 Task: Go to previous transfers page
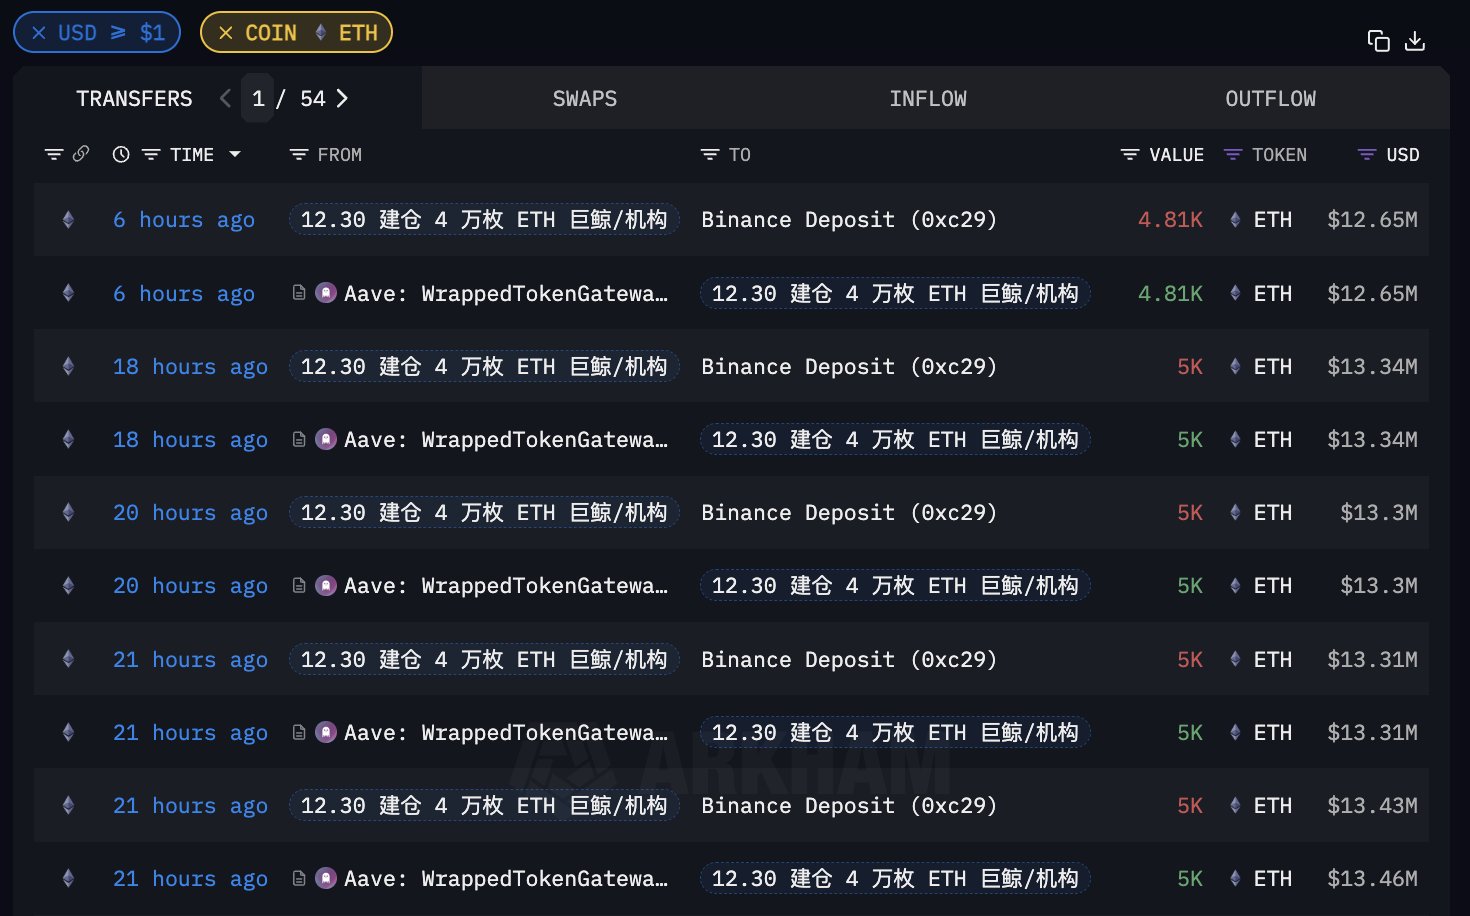[x=225, y=98]
